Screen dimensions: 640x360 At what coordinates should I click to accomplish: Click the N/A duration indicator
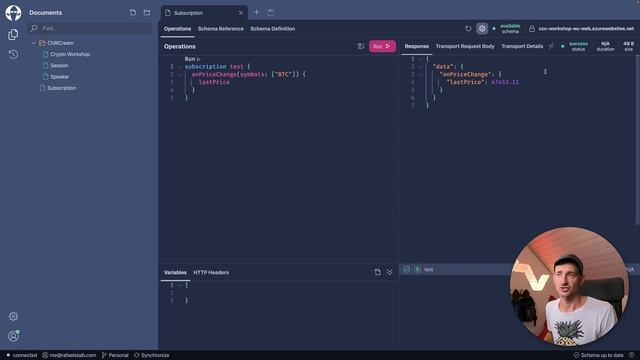point(605,46)
